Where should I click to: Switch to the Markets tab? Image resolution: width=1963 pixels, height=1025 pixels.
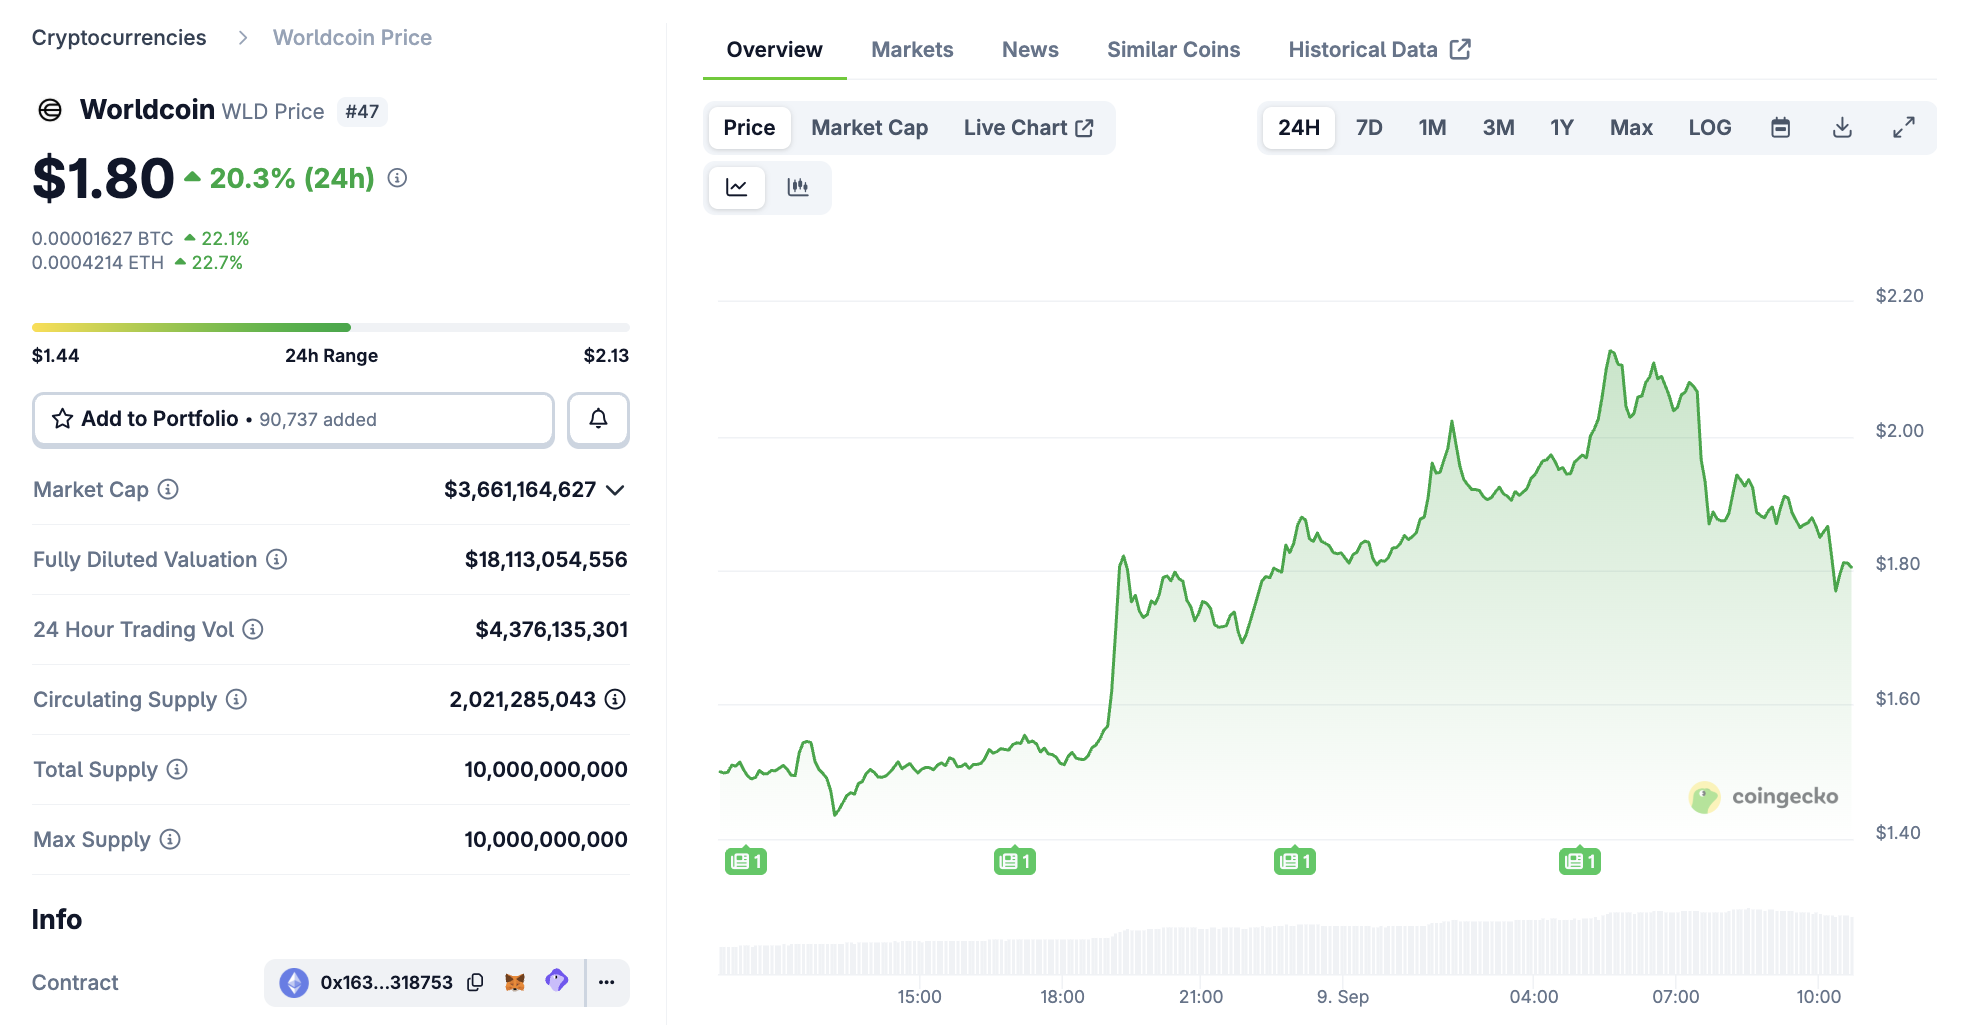(x=911, y=49)
